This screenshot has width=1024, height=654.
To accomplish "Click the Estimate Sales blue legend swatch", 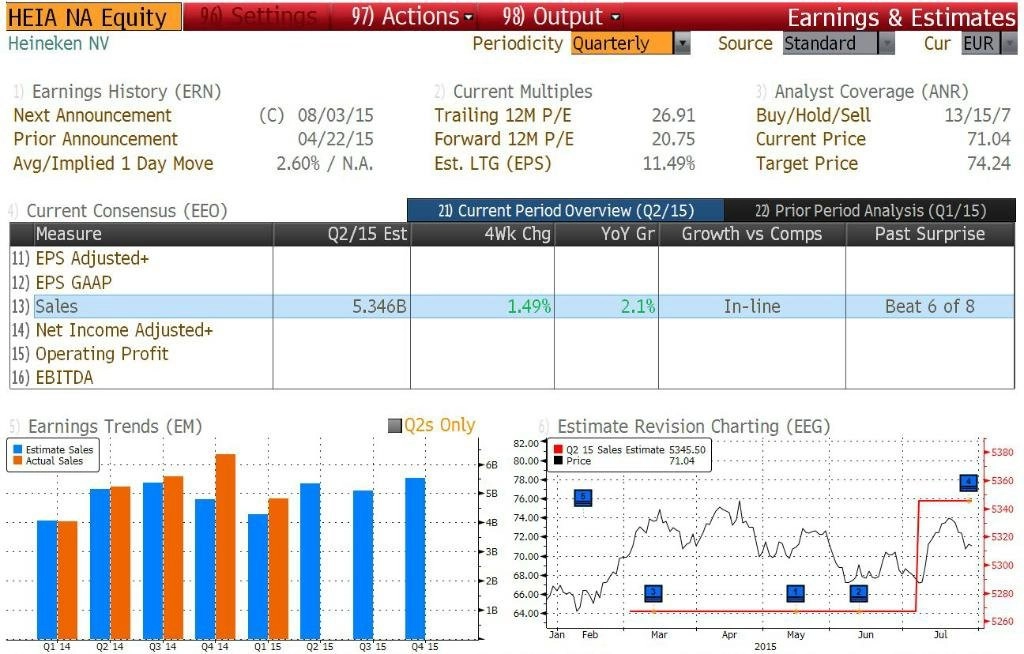I will coord(18,450).
